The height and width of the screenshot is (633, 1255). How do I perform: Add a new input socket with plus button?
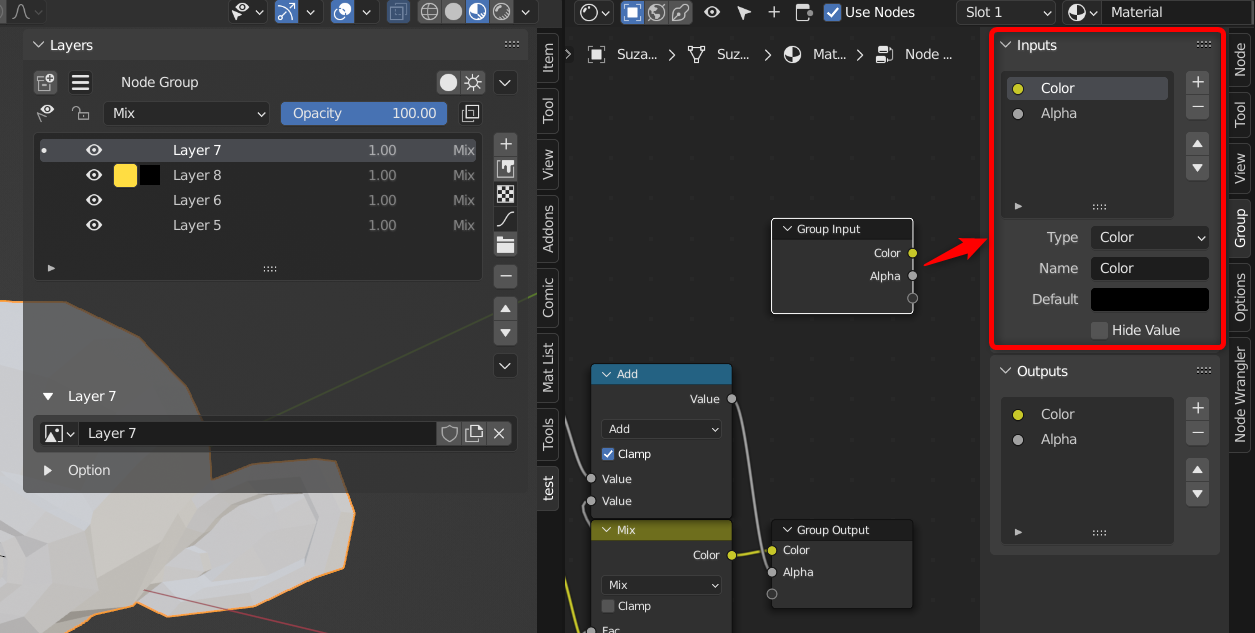tap(1198, 82)
